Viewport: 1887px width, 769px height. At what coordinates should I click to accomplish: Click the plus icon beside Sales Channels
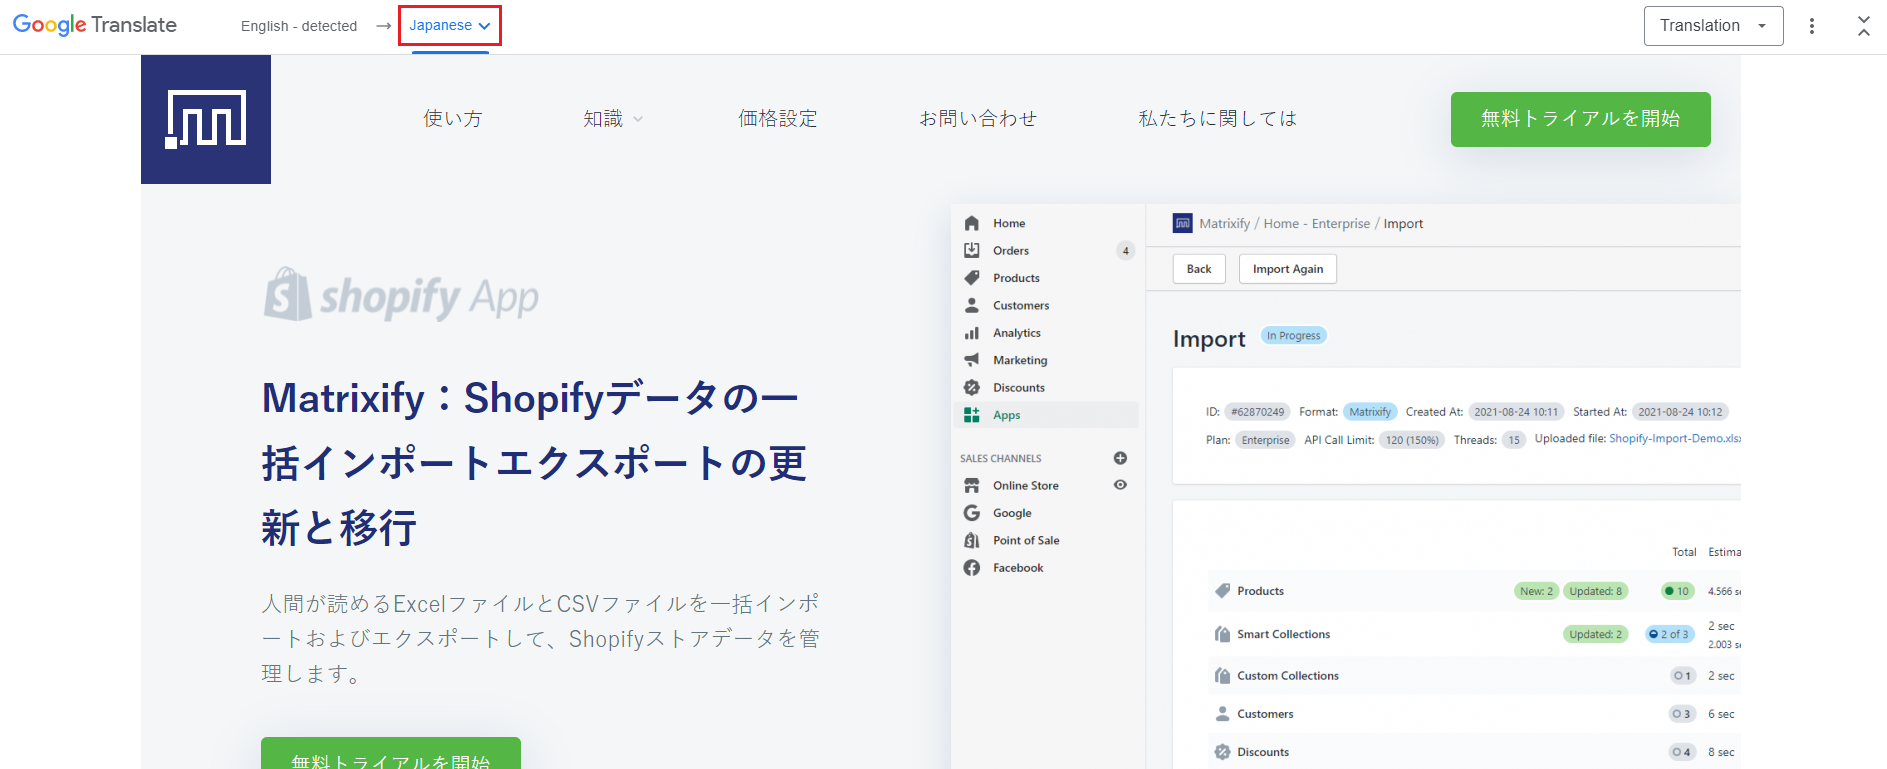[1120, 458]
